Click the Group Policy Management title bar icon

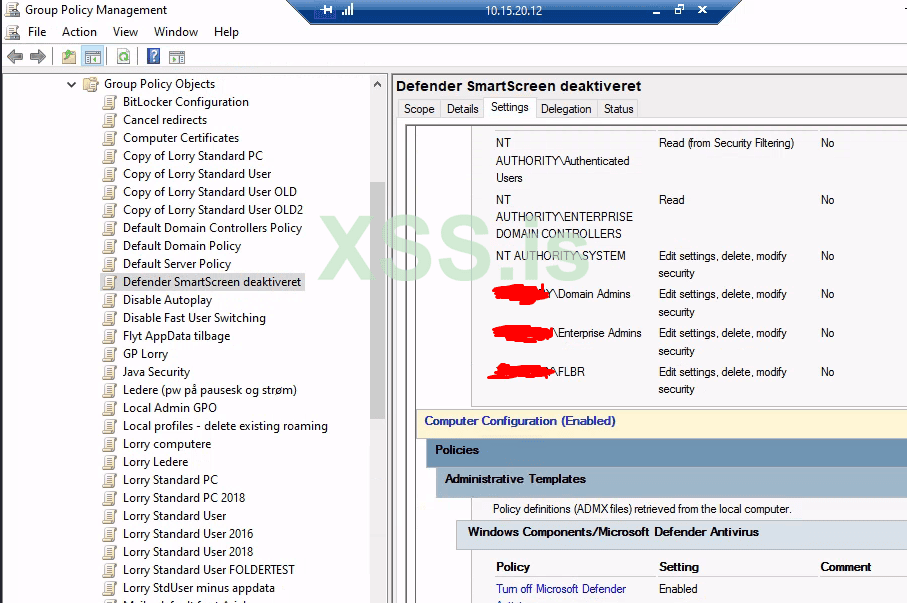pos(12,9)
